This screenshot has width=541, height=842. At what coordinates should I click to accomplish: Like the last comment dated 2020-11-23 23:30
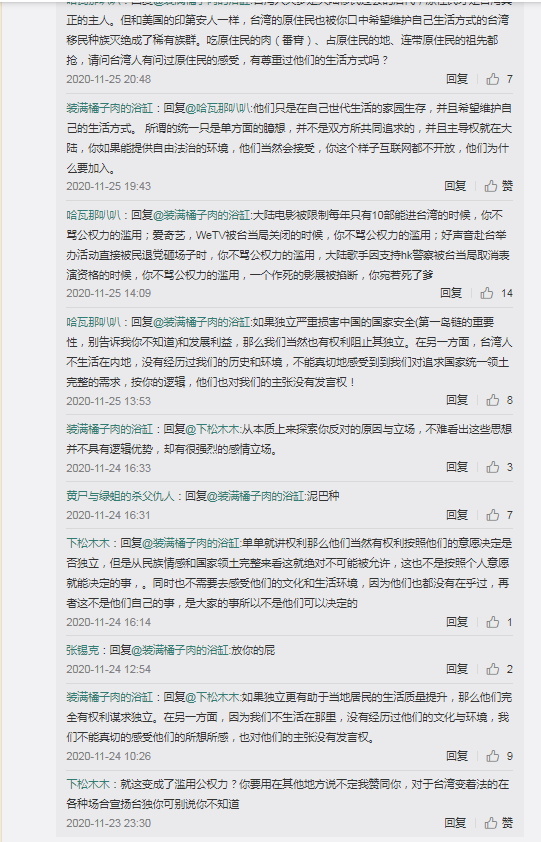tap(491, 823)
